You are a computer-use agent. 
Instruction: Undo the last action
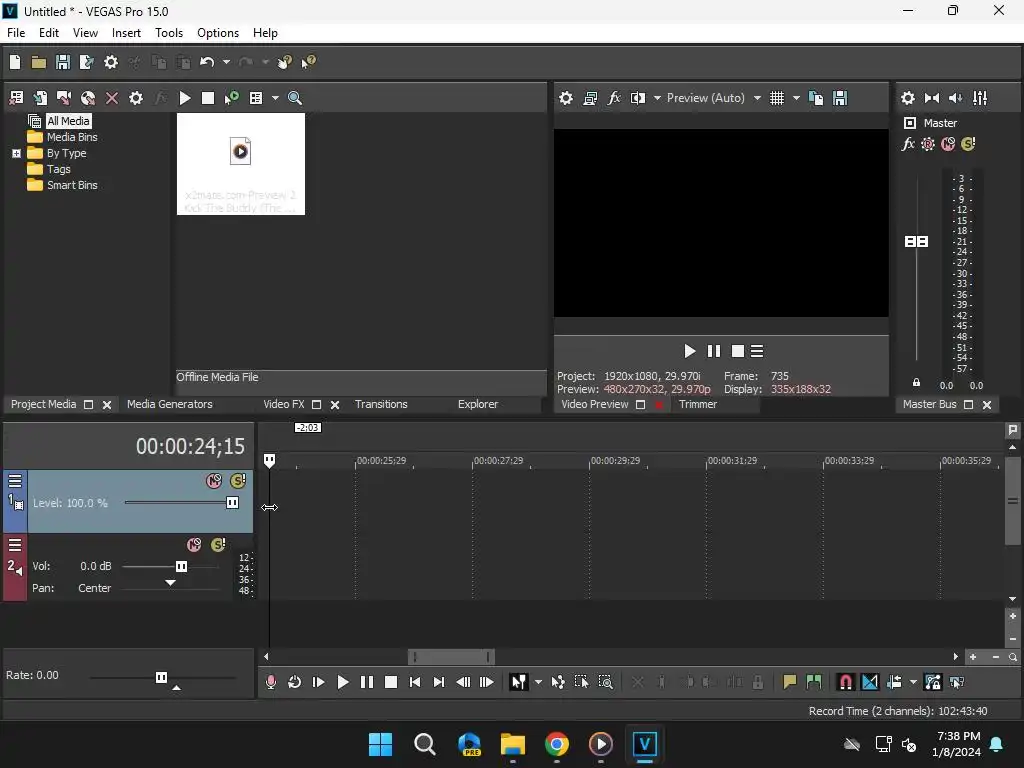207,62
